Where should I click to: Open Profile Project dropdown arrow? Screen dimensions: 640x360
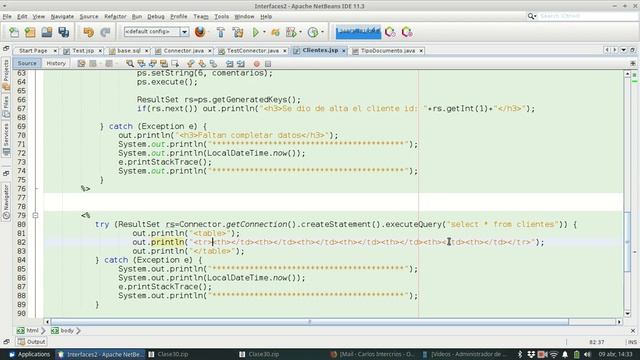pyautogui.click(x=300, y=32)
